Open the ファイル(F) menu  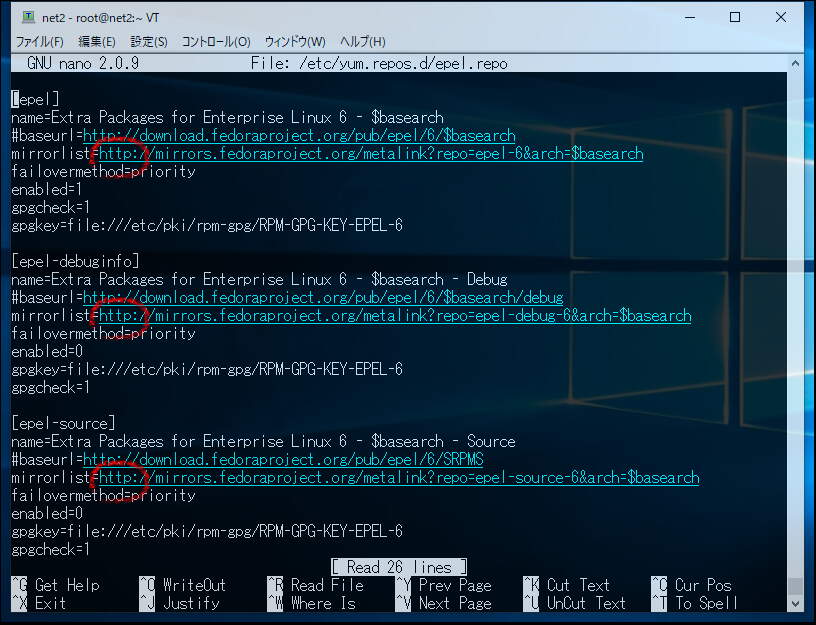[x=40, y=42]
